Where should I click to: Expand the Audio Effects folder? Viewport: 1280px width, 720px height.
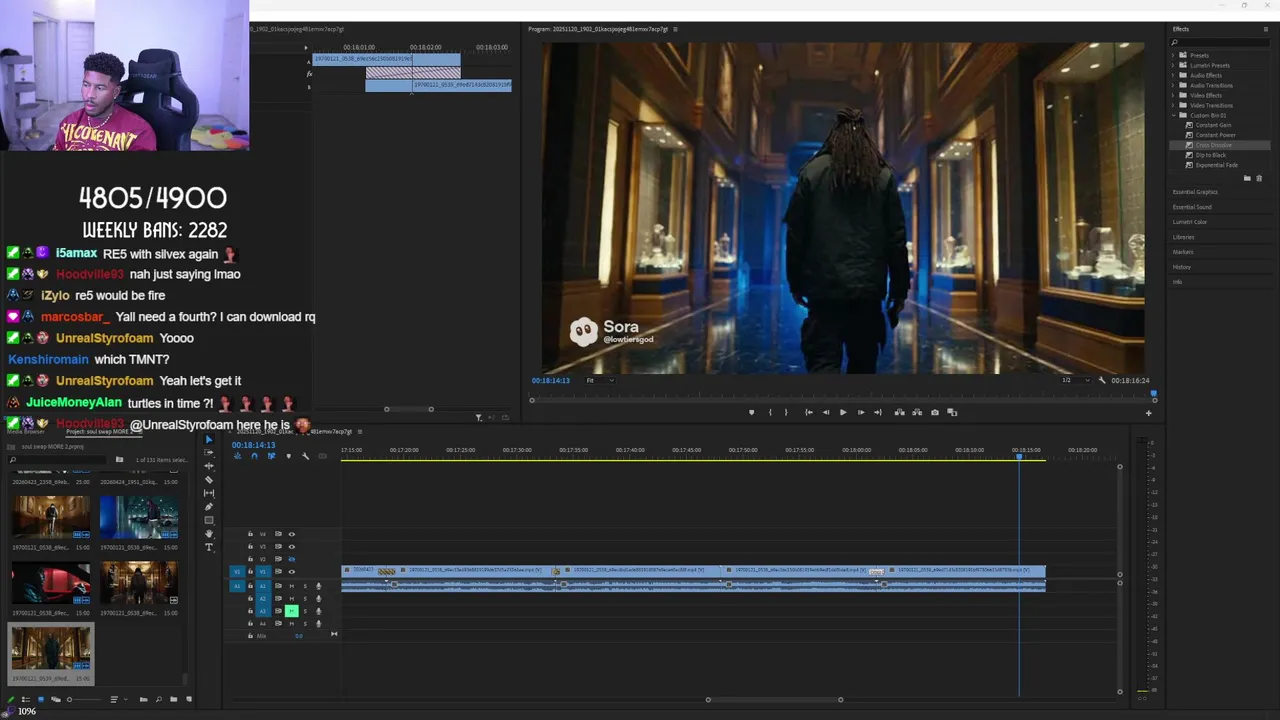(x=1175, y=75)
